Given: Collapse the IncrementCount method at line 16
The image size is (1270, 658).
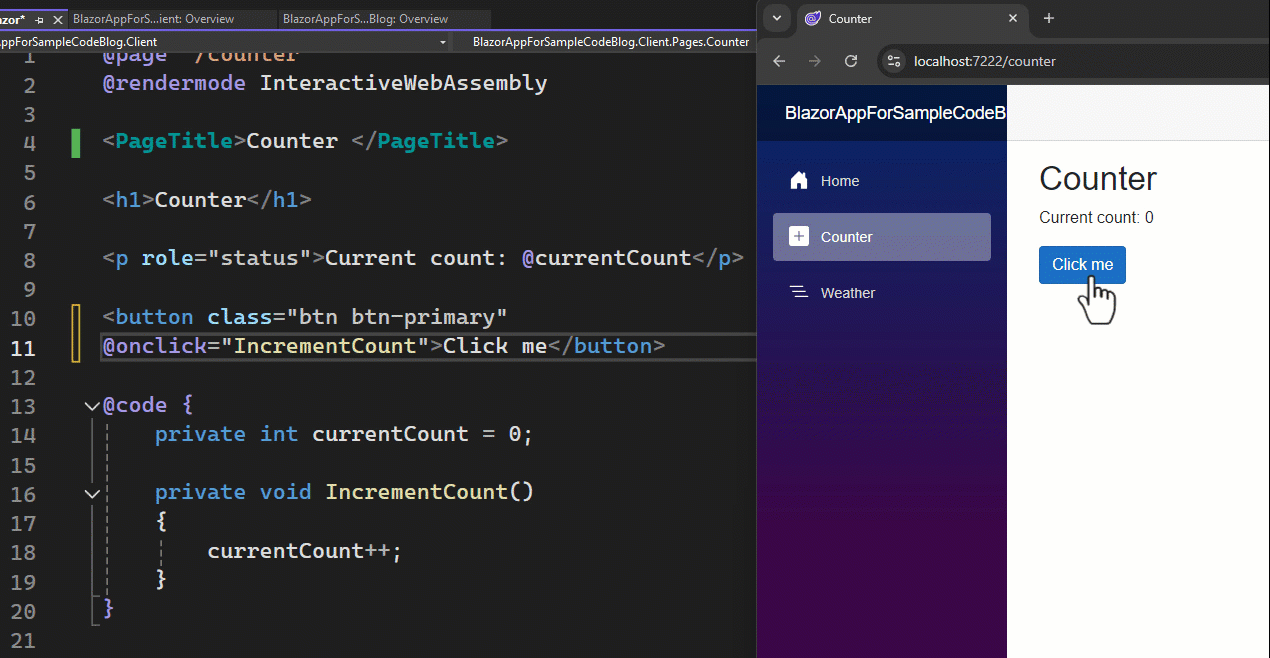Looking at the screenshot, I should pyautogui.click(x=93, y=493).
